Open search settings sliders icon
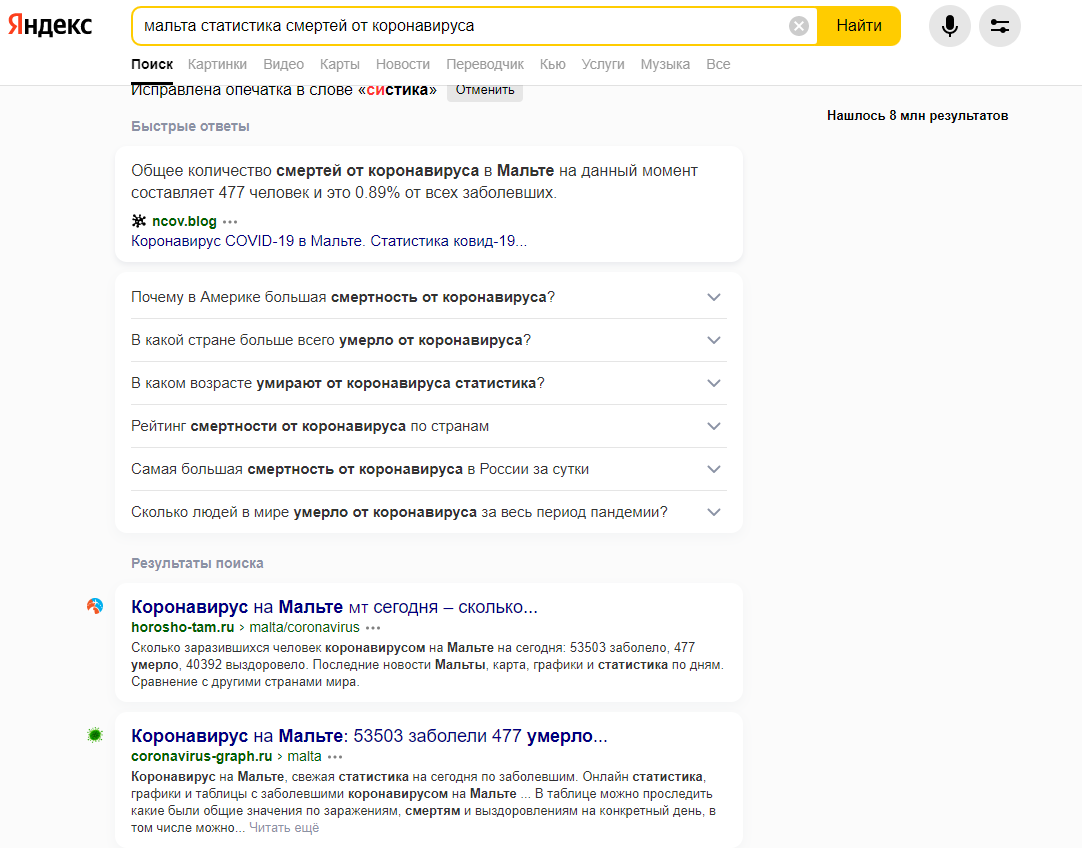The image size is (1082, 848). 999,26
